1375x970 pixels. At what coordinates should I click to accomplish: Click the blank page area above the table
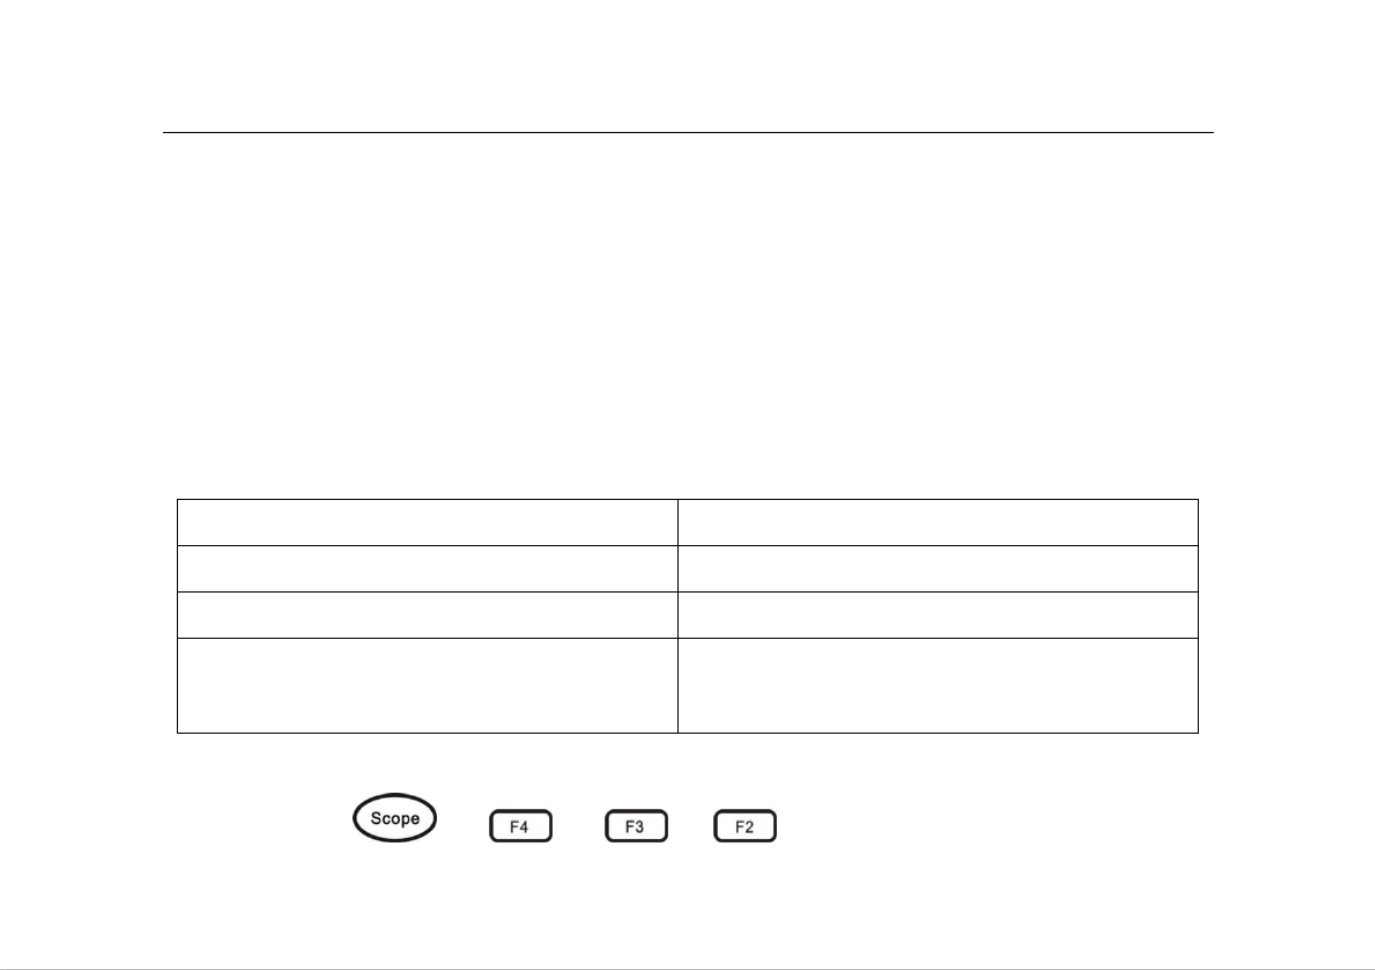tap(688, 315)
